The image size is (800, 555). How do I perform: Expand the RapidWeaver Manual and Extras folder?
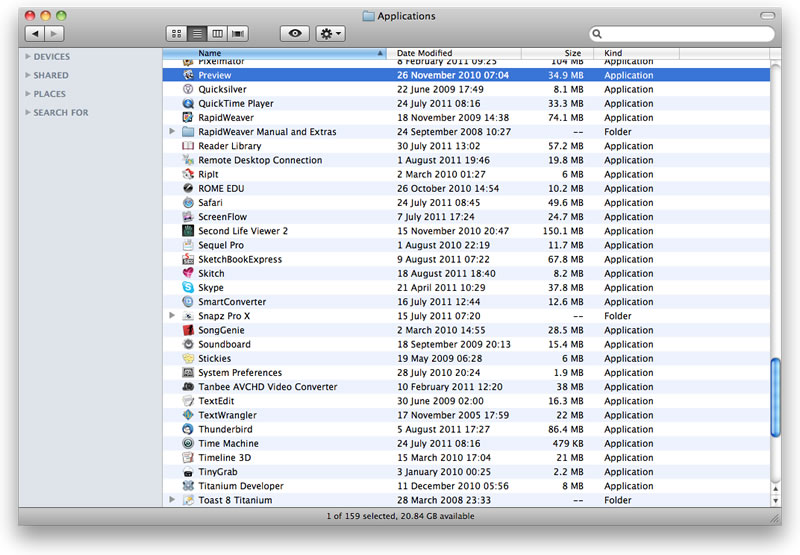172,132
